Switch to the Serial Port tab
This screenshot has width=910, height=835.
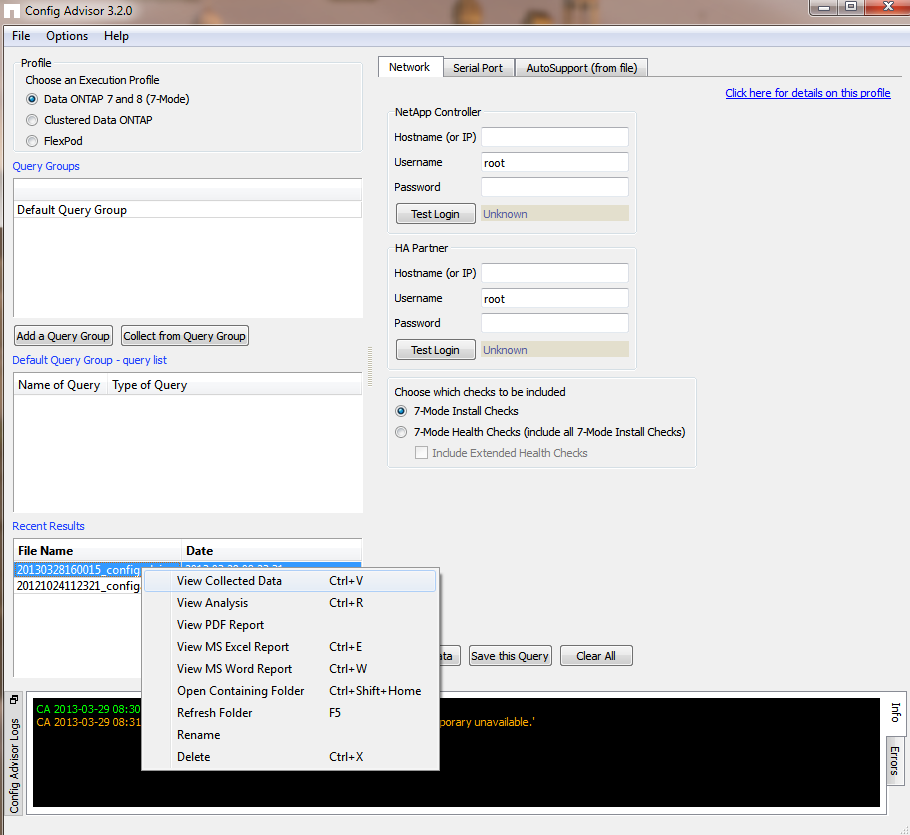tap(478, 68)
